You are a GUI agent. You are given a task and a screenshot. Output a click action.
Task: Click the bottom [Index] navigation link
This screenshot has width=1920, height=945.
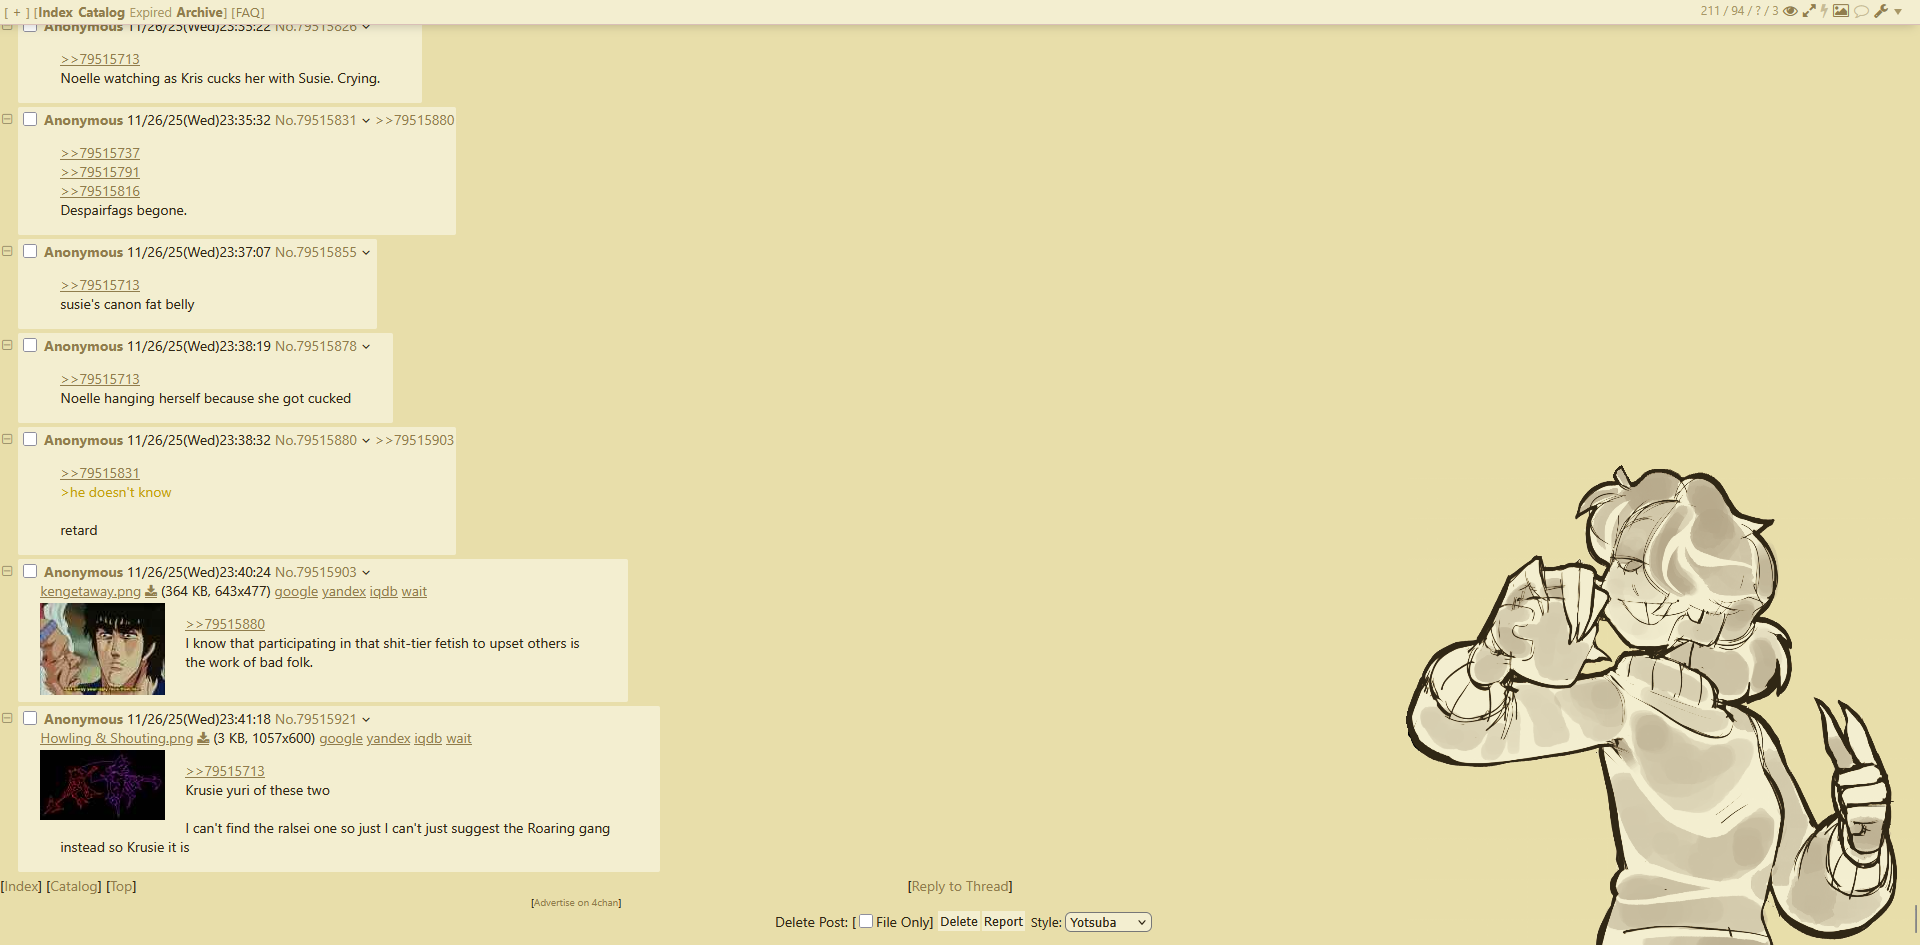(x=21, y=887)
